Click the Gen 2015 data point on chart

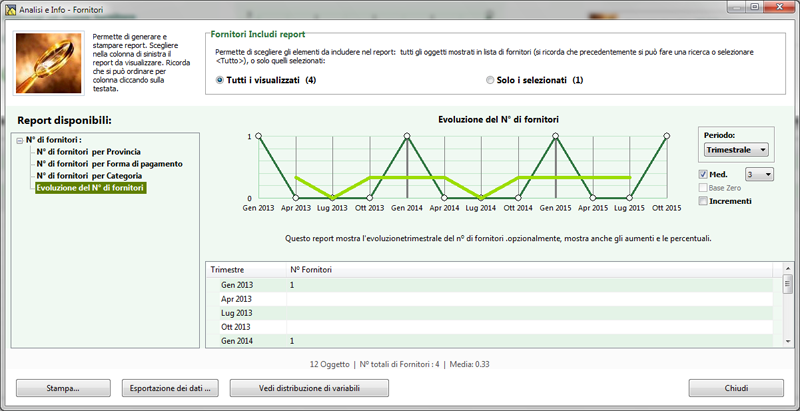coord(556,136)
